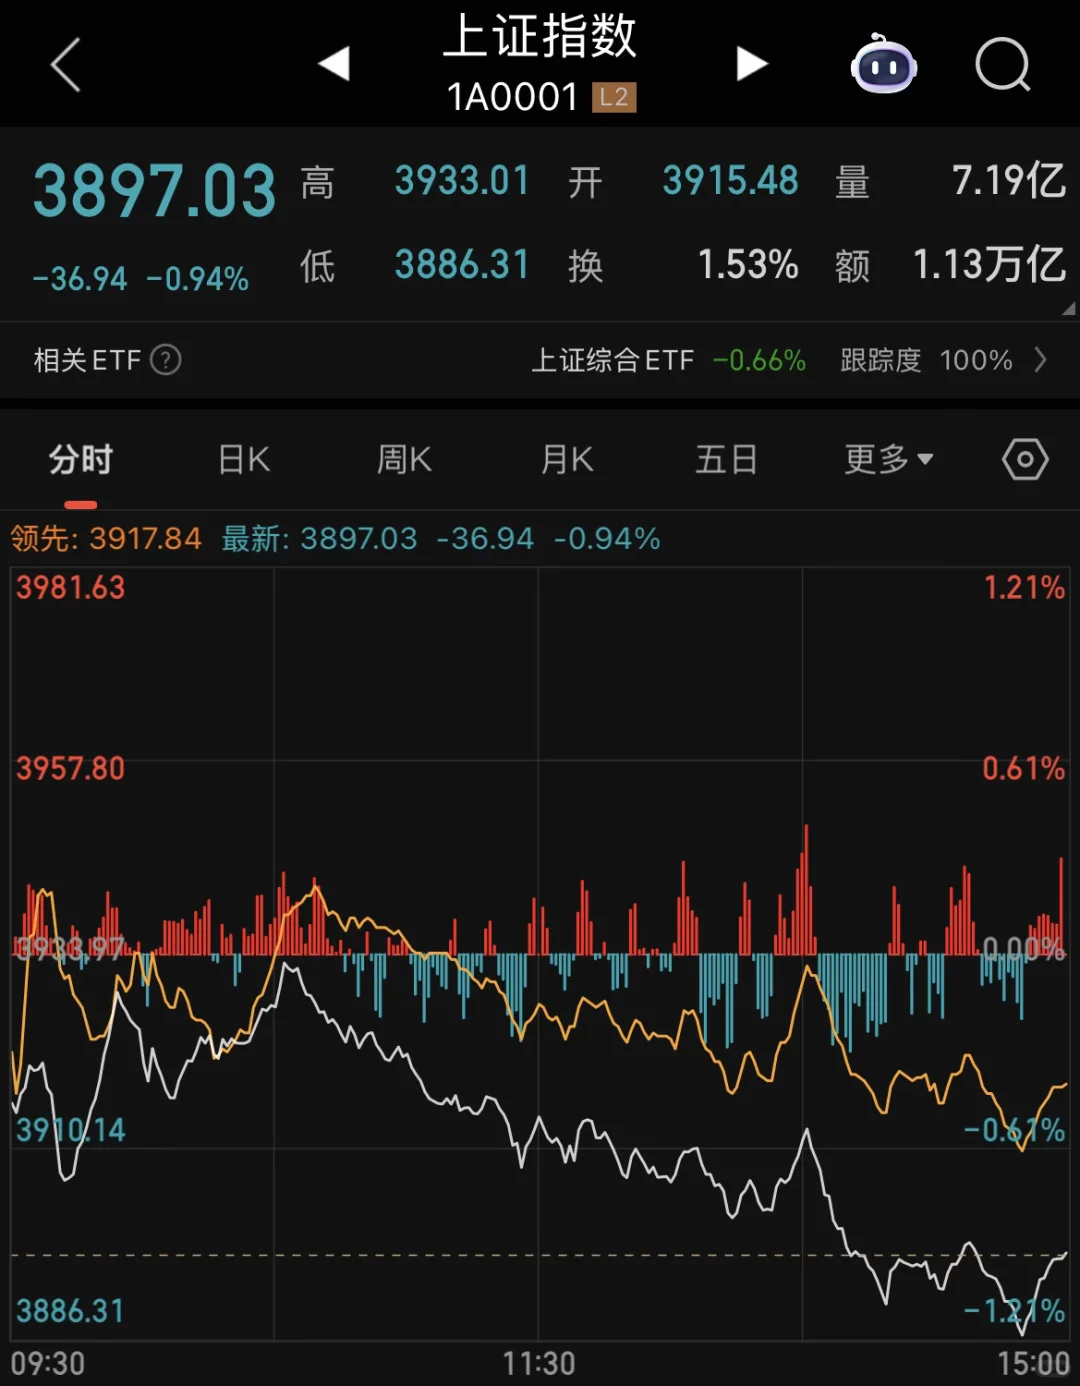Open the 上证综合ETF link
Image resolution: width=1080 pixels, height=1386 pixels.
pos(613,360)
